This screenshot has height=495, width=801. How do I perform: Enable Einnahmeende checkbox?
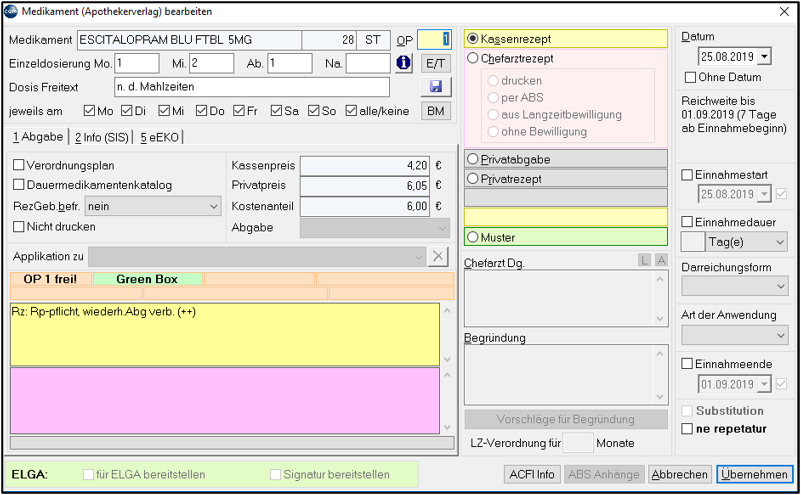coord(687,364)
